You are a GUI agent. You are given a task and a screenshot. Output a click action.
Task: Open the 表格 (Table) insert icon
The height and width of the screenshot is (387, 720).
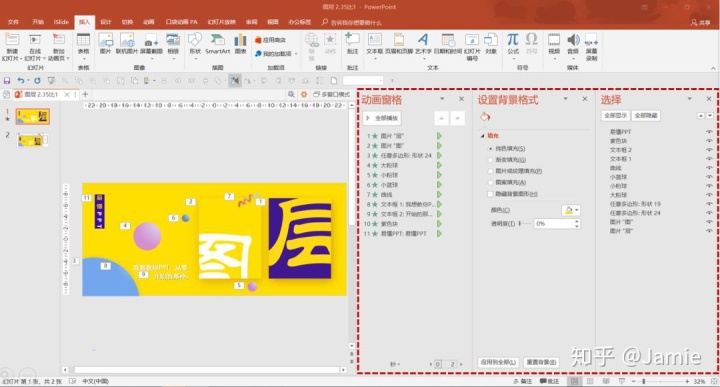83,40
